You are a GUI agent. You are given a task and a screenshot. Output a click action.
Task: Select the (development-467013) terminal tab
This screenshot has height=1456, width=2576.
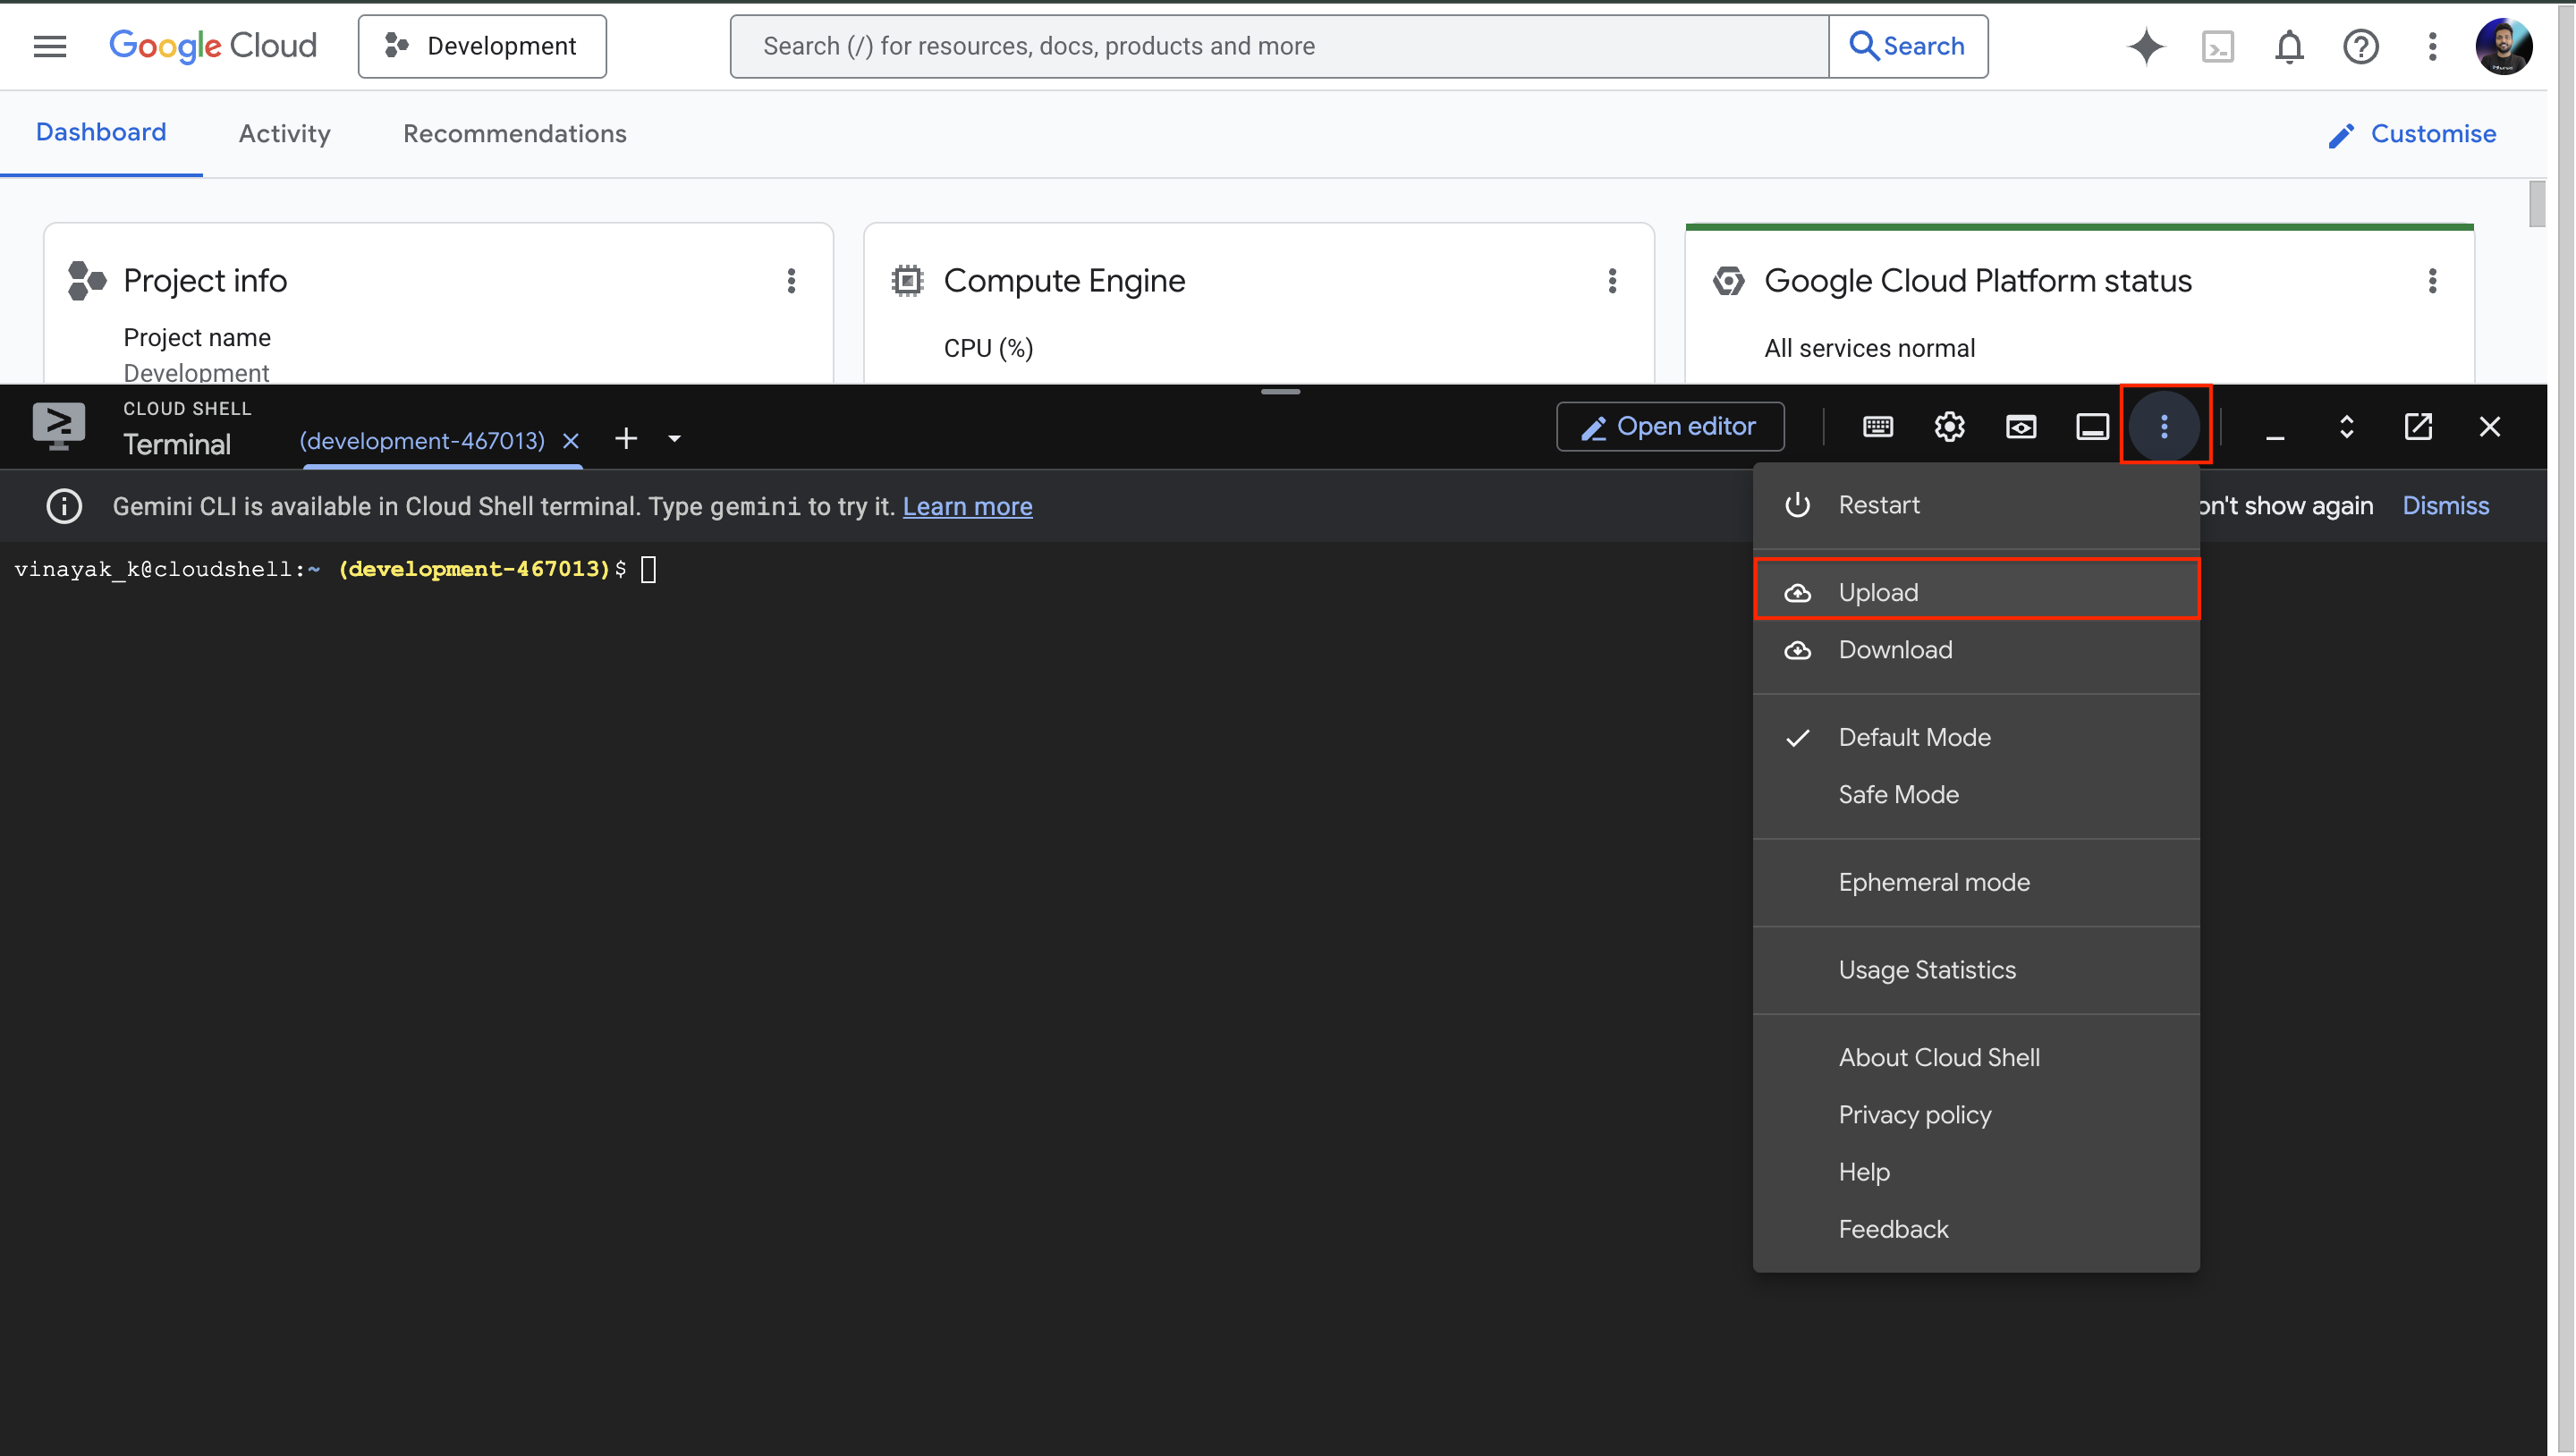422,441
